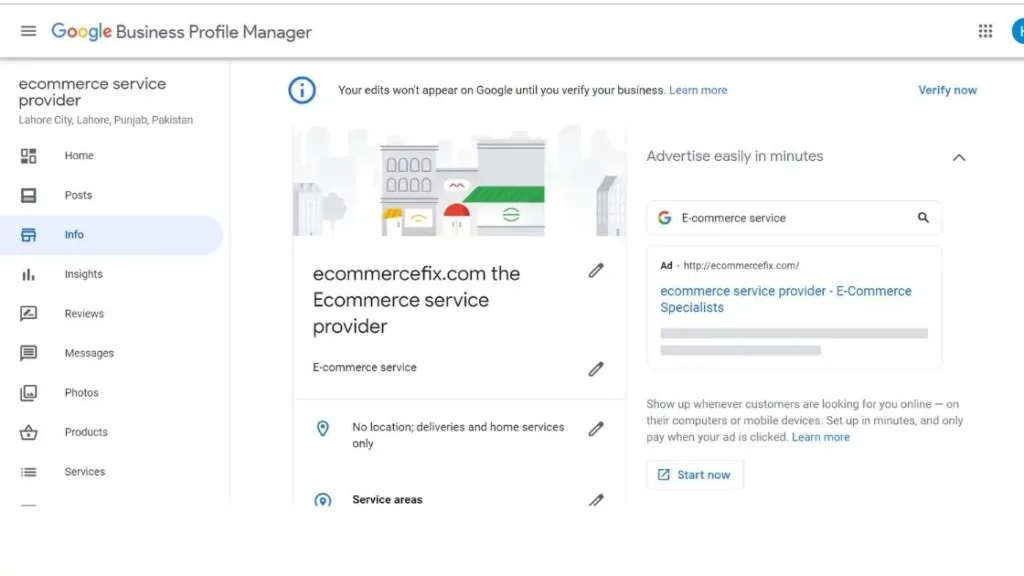
Task: Click the 'Service areas' label
Action: tap(387, 500)
